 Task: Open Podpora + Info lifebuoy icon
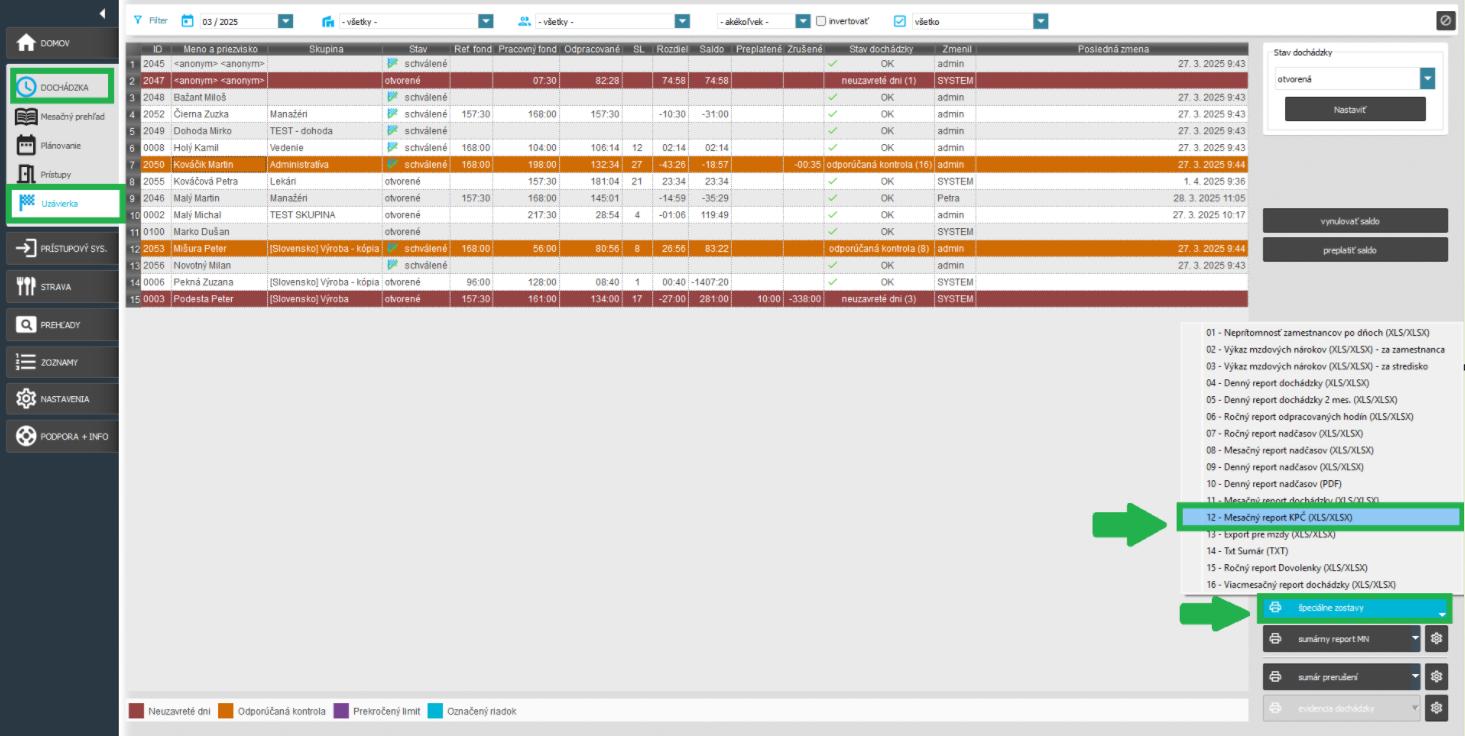tap(27, 436)
